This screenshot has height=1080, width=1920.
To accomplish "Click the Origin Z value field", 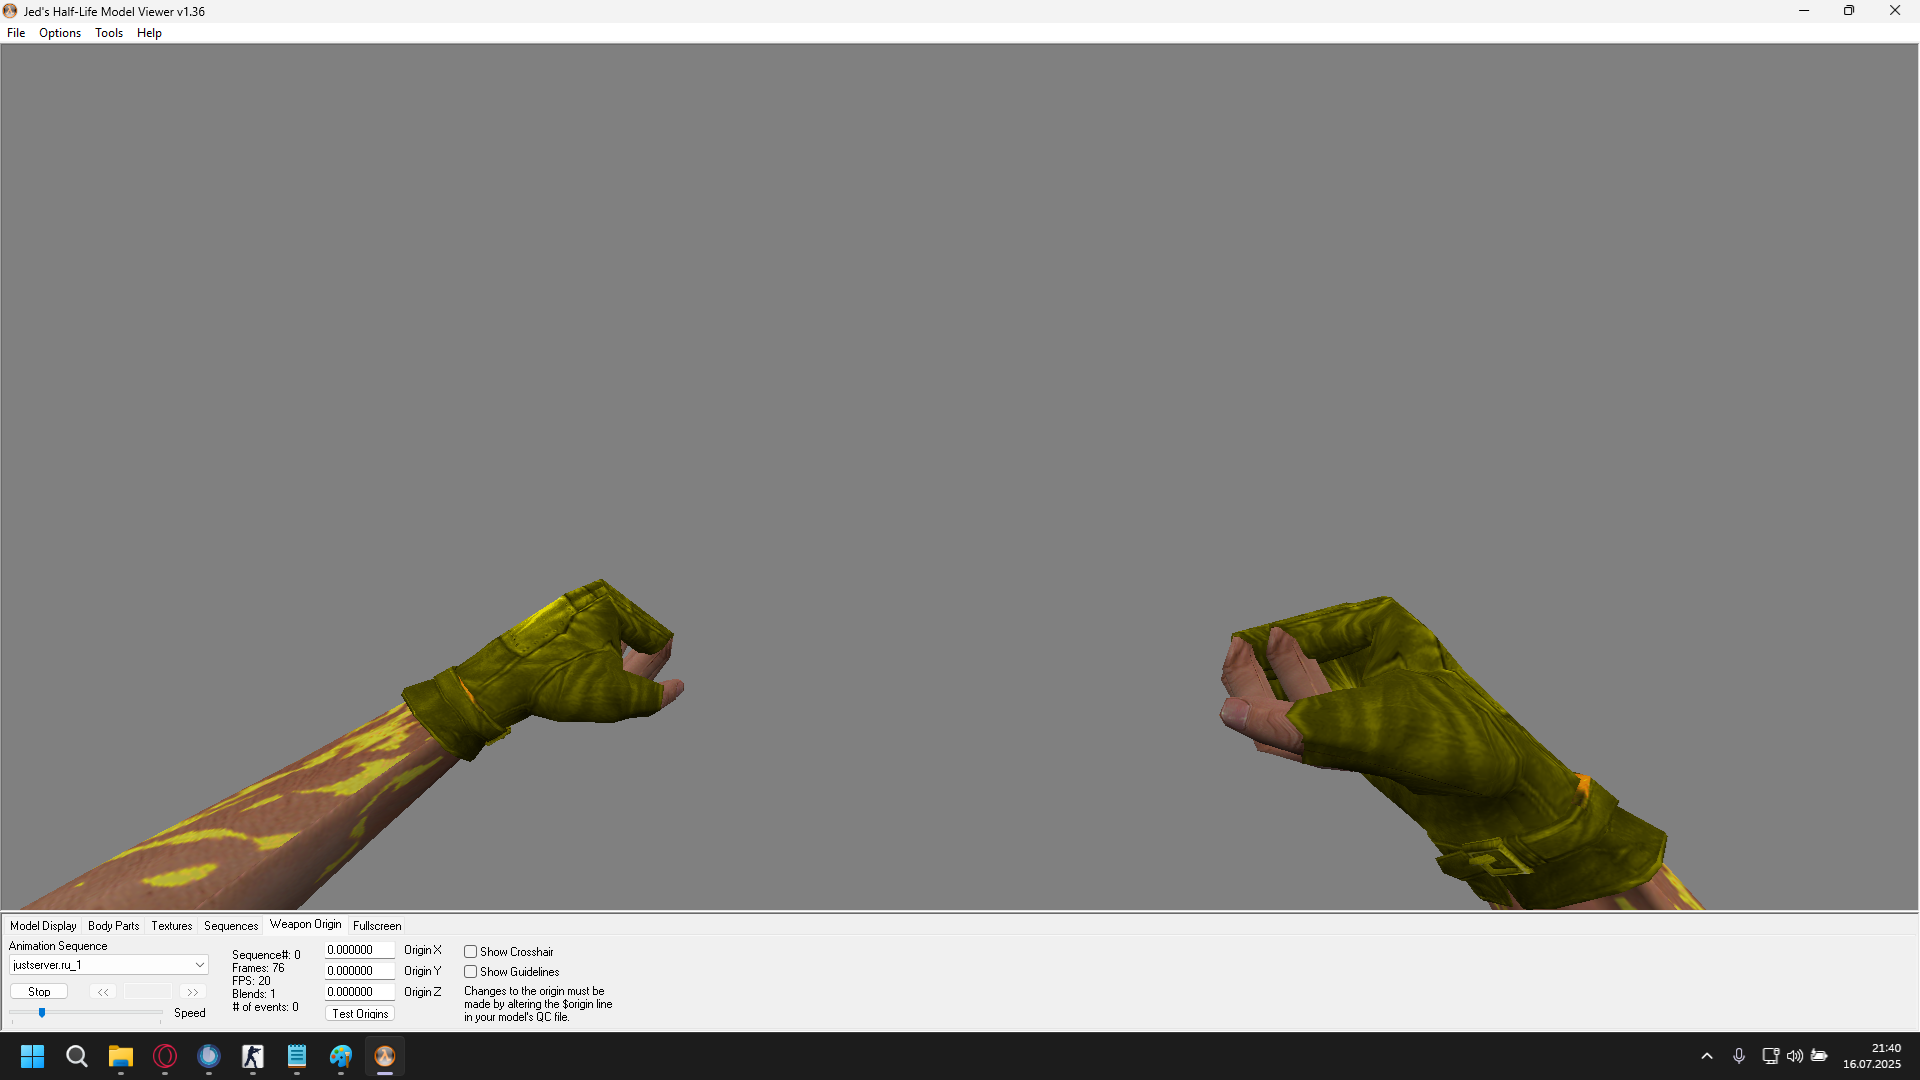I will pyautogui.click(x=360, y=992).
